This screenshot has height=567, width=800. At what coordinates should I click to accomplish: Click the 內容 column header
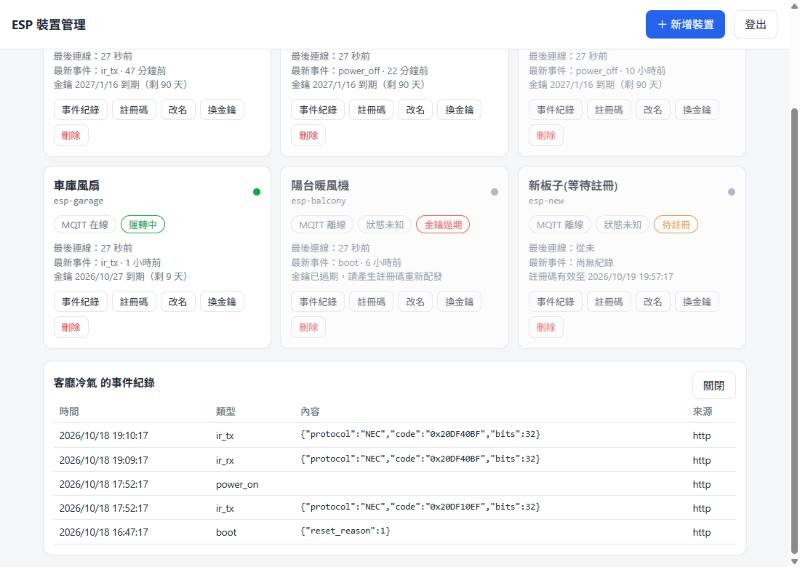pyautogui.click(x=310, y=411)
